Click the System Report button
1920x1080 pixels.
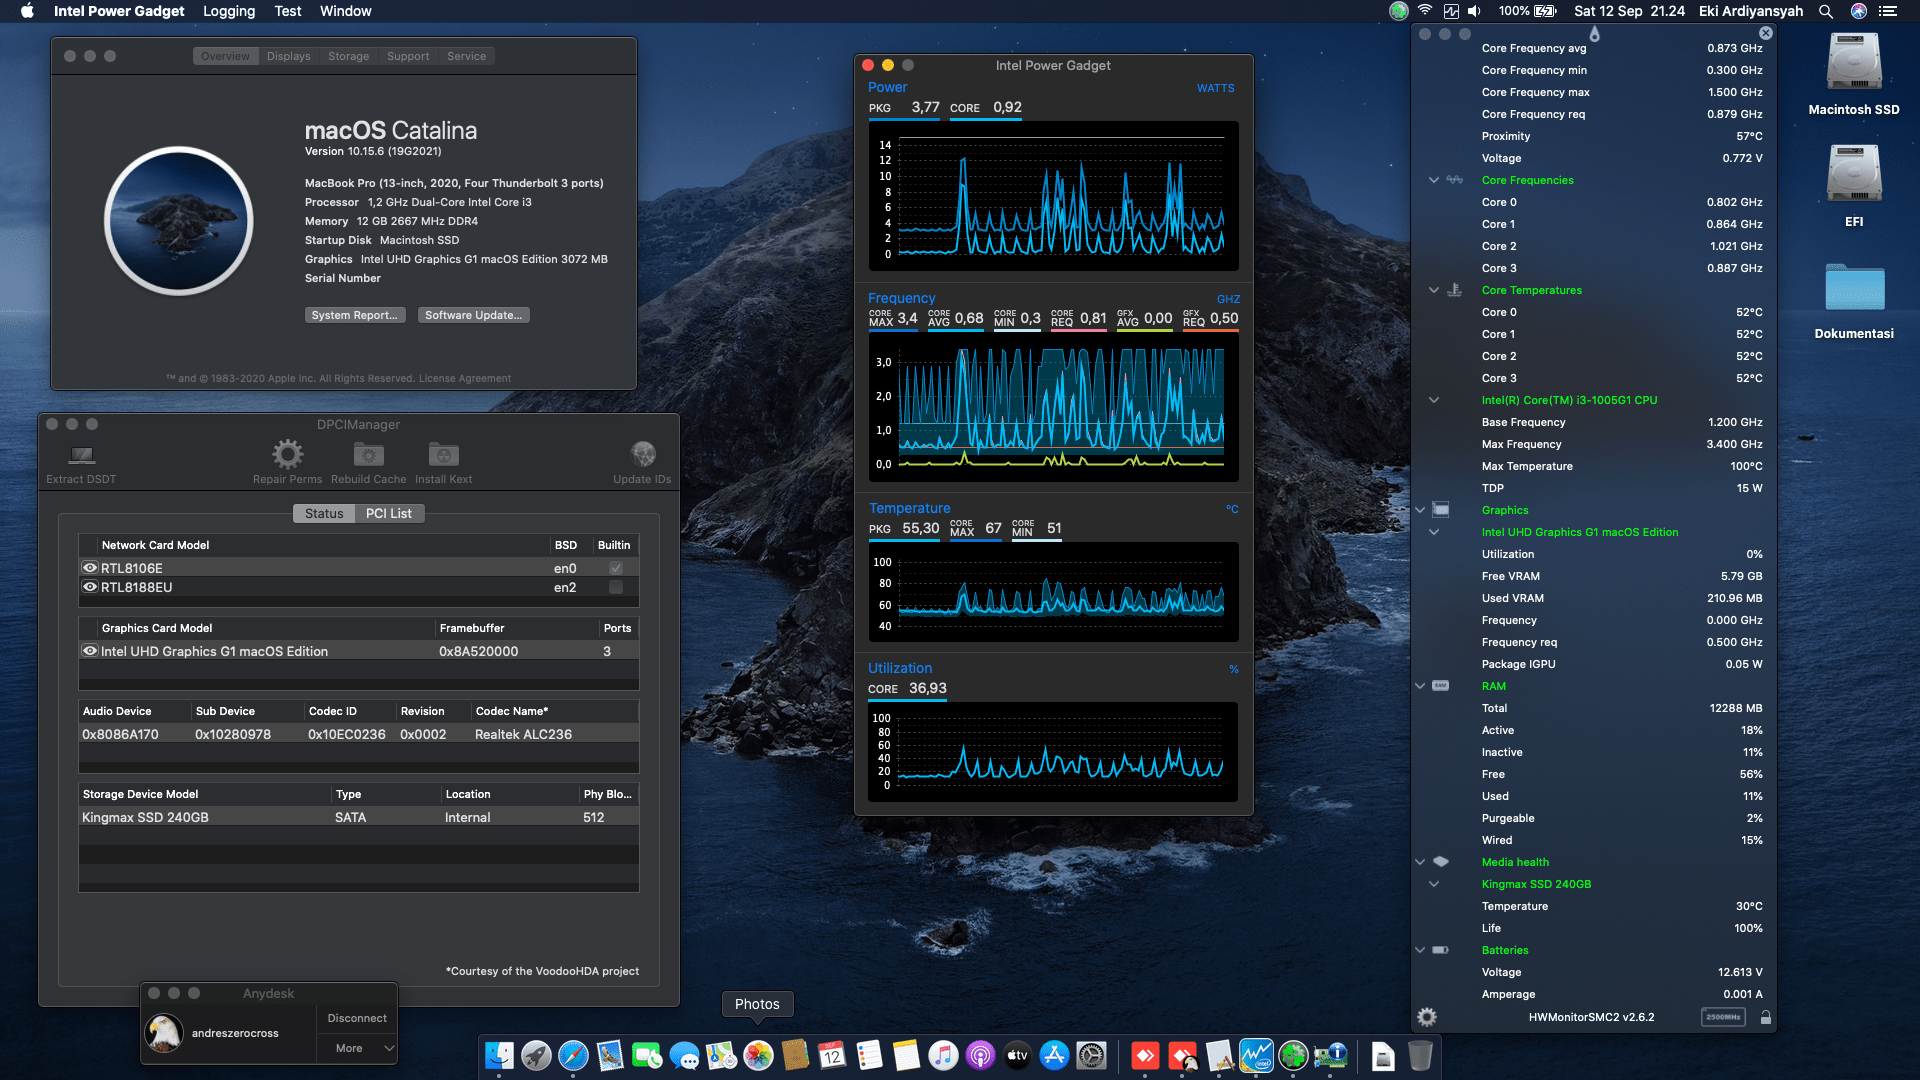(x=355, y=315)
